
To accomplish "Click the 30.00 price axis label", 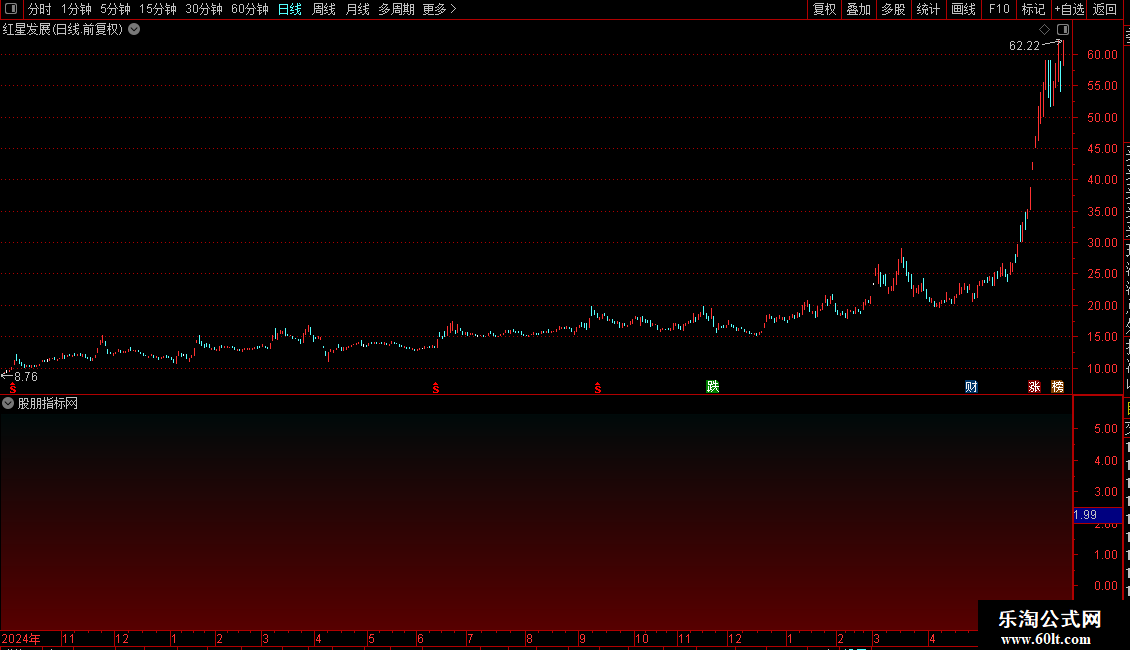I will pos(1102,243).
